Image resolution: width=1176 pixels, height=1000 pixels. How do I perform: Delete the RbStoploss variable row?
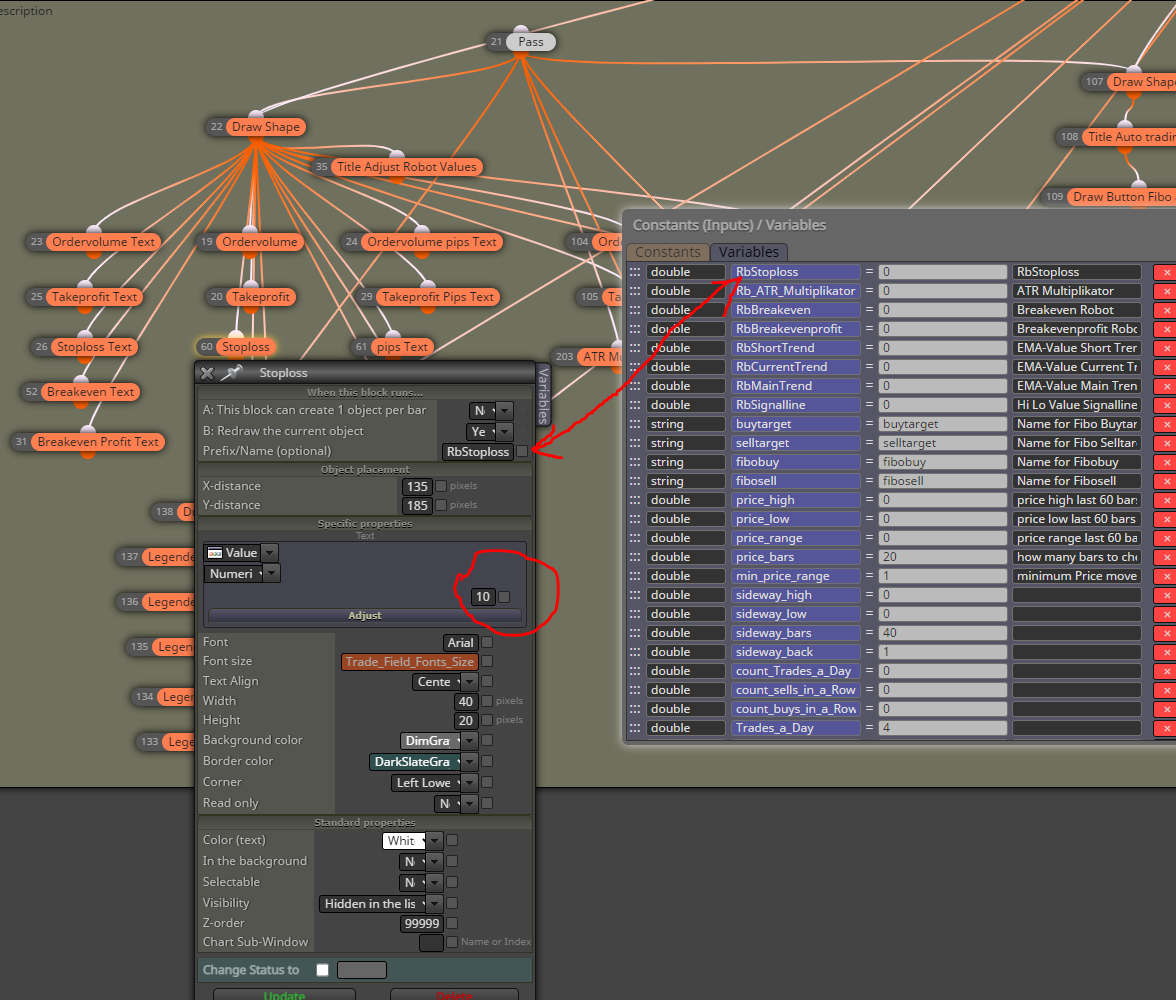point(1166,272)
